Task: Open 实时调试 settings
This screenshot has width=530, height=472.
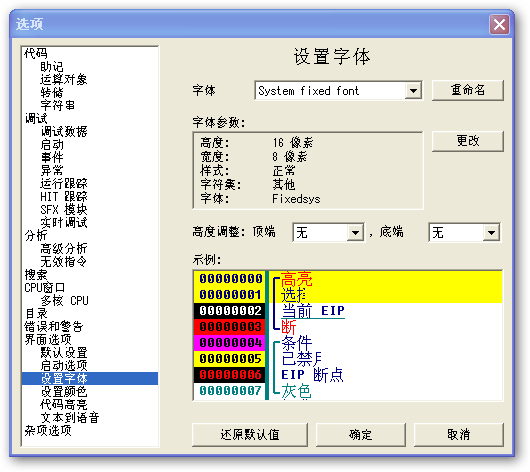Action: click(x=64, y=222)
